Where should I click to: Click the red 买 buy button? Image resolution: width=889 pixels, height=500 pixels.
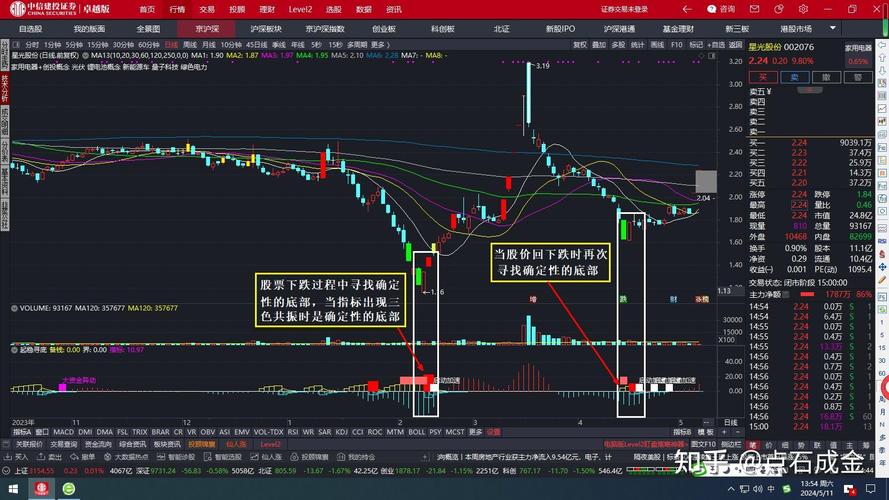763,77
